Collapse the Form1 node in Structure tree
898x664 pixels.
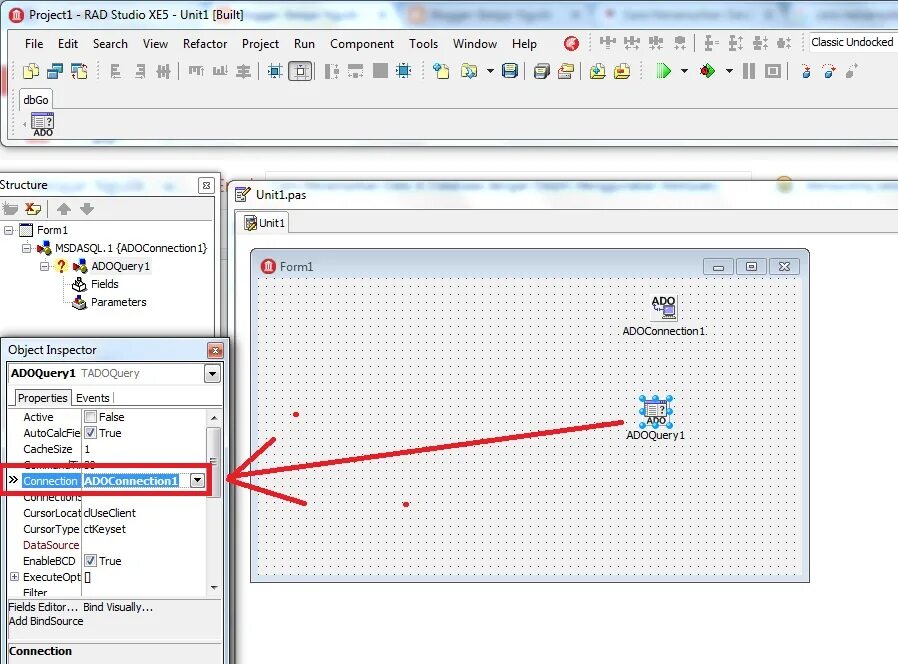click(9, 230)
